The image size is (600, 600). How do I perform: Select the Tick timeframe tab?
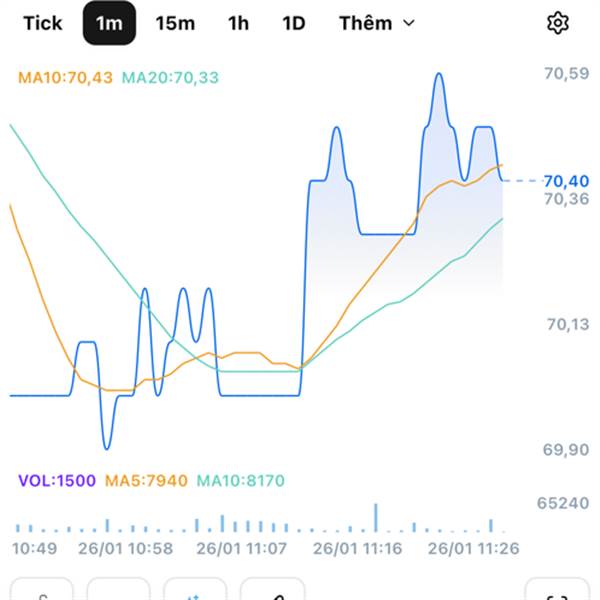click(42, 23)
